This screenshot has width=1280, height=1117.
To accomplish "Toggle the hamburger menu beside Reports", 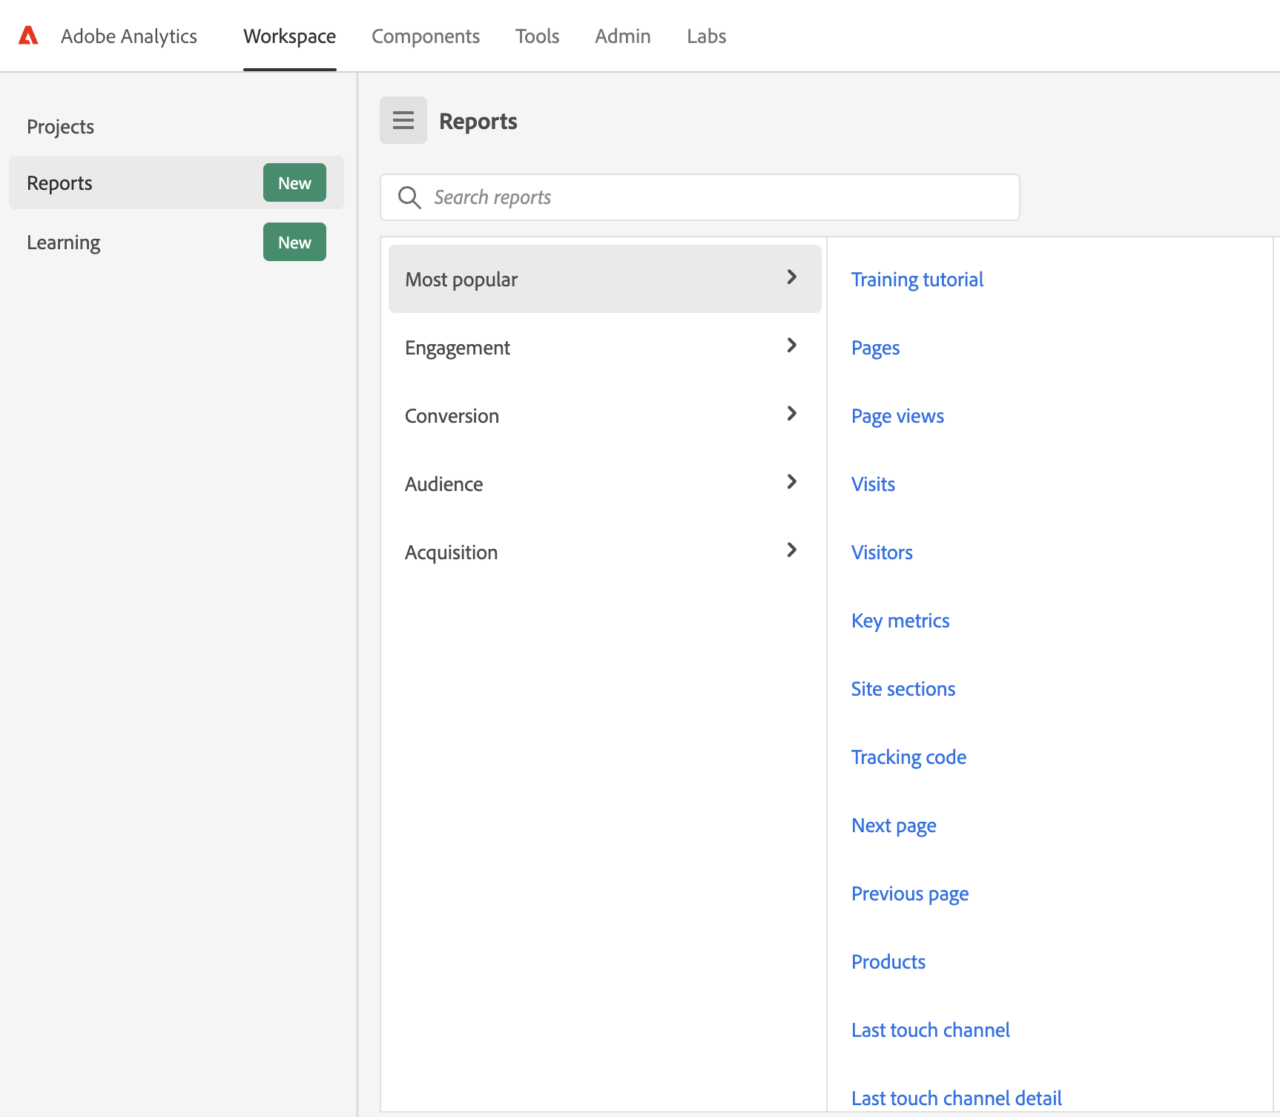I will coord(403,120).
